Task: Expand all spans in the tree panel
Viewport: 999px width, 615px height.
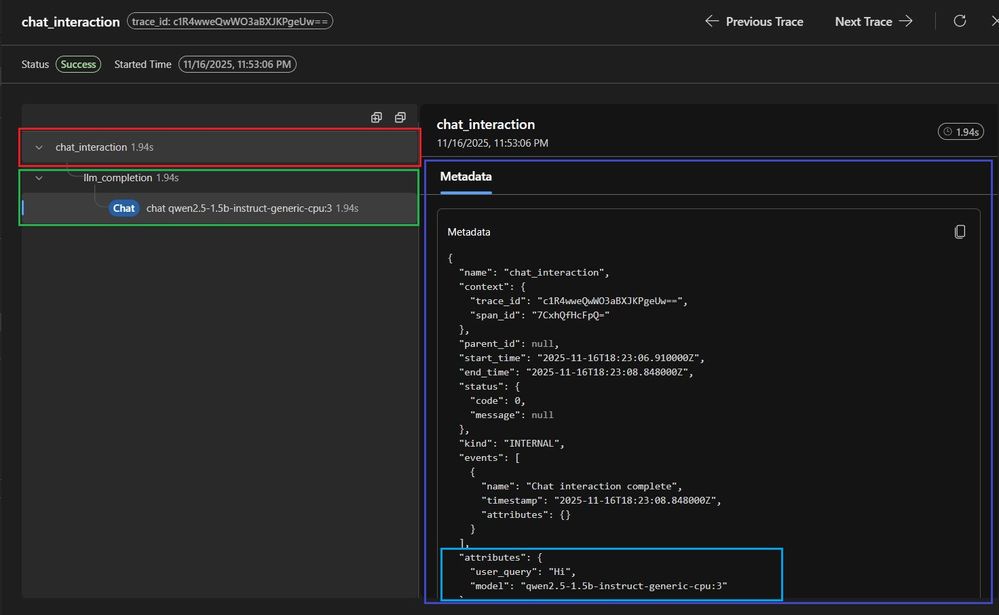Action: (x=377, y=117)
